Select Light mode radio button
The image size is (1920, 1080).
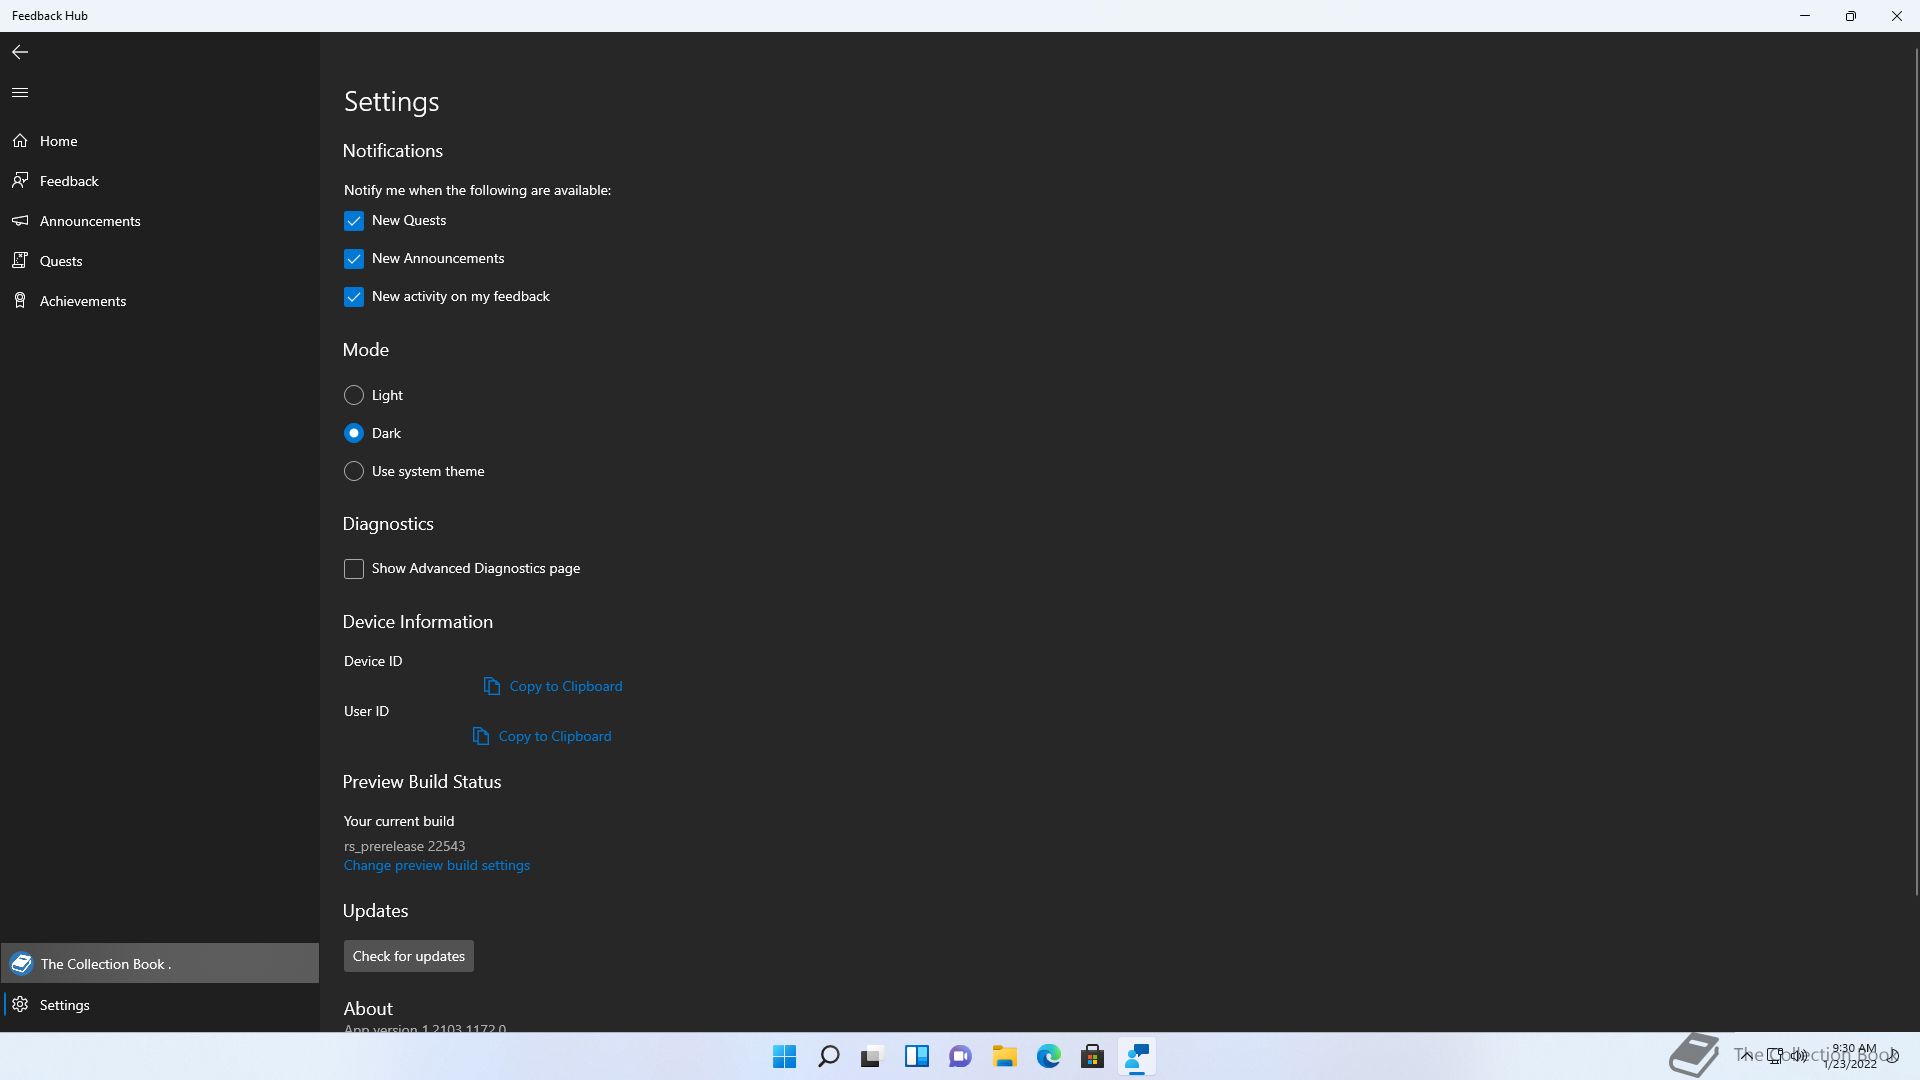[354, 395]
